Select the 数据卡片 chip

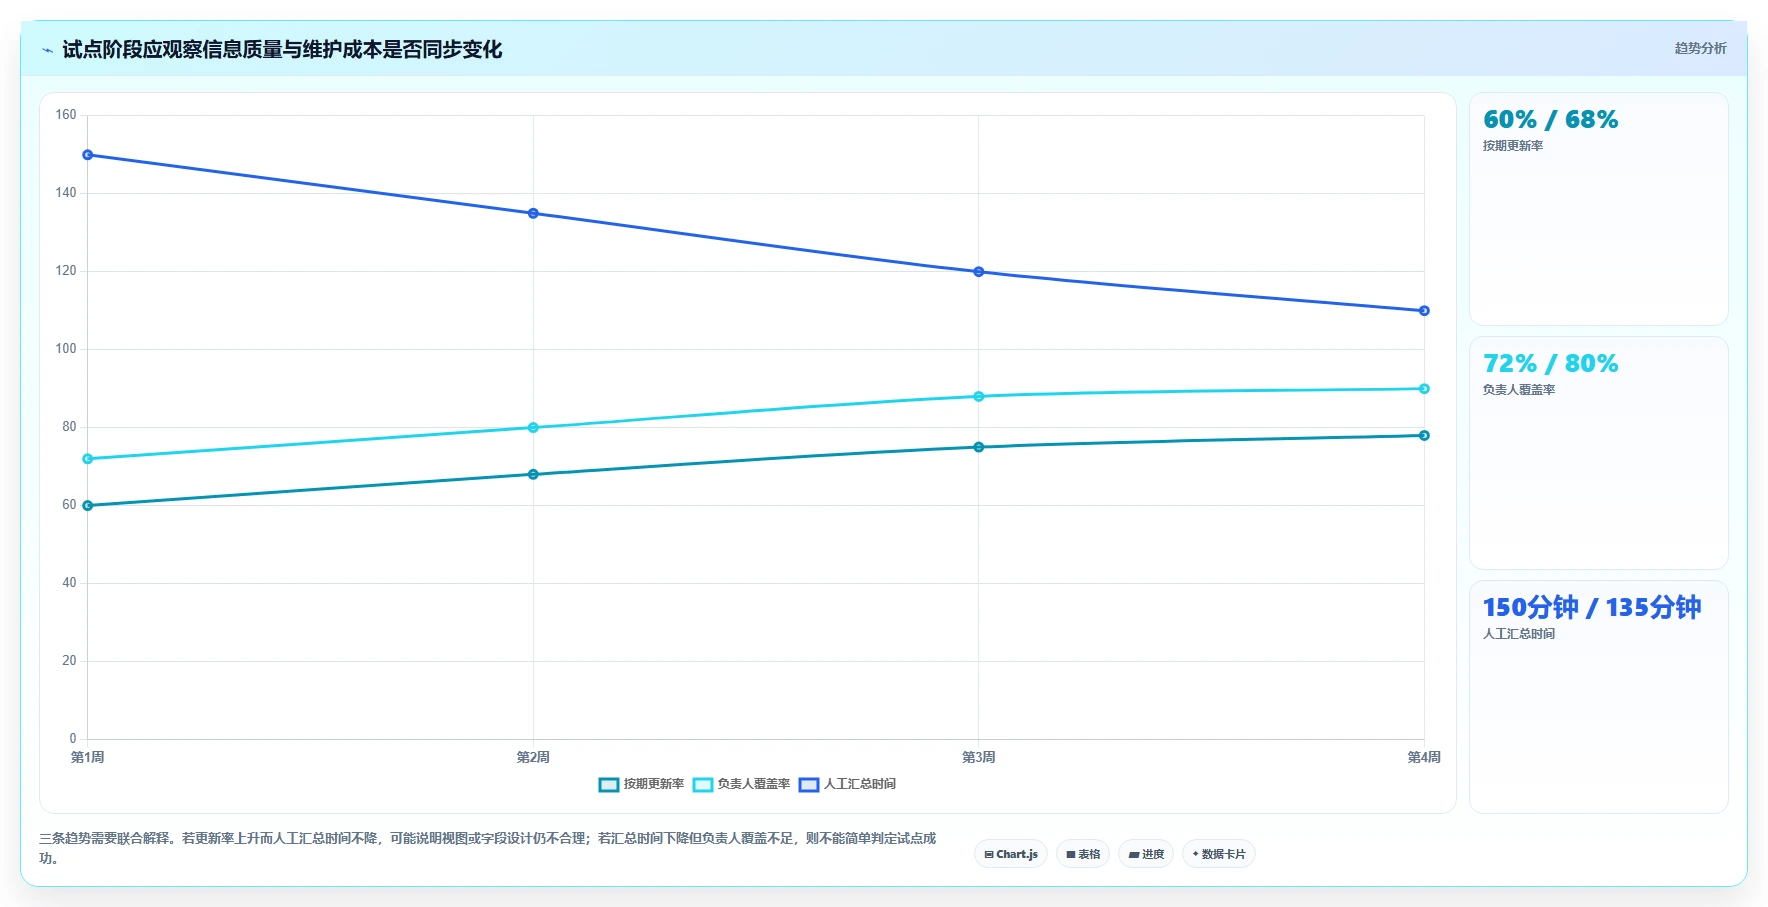[1219, 854]
